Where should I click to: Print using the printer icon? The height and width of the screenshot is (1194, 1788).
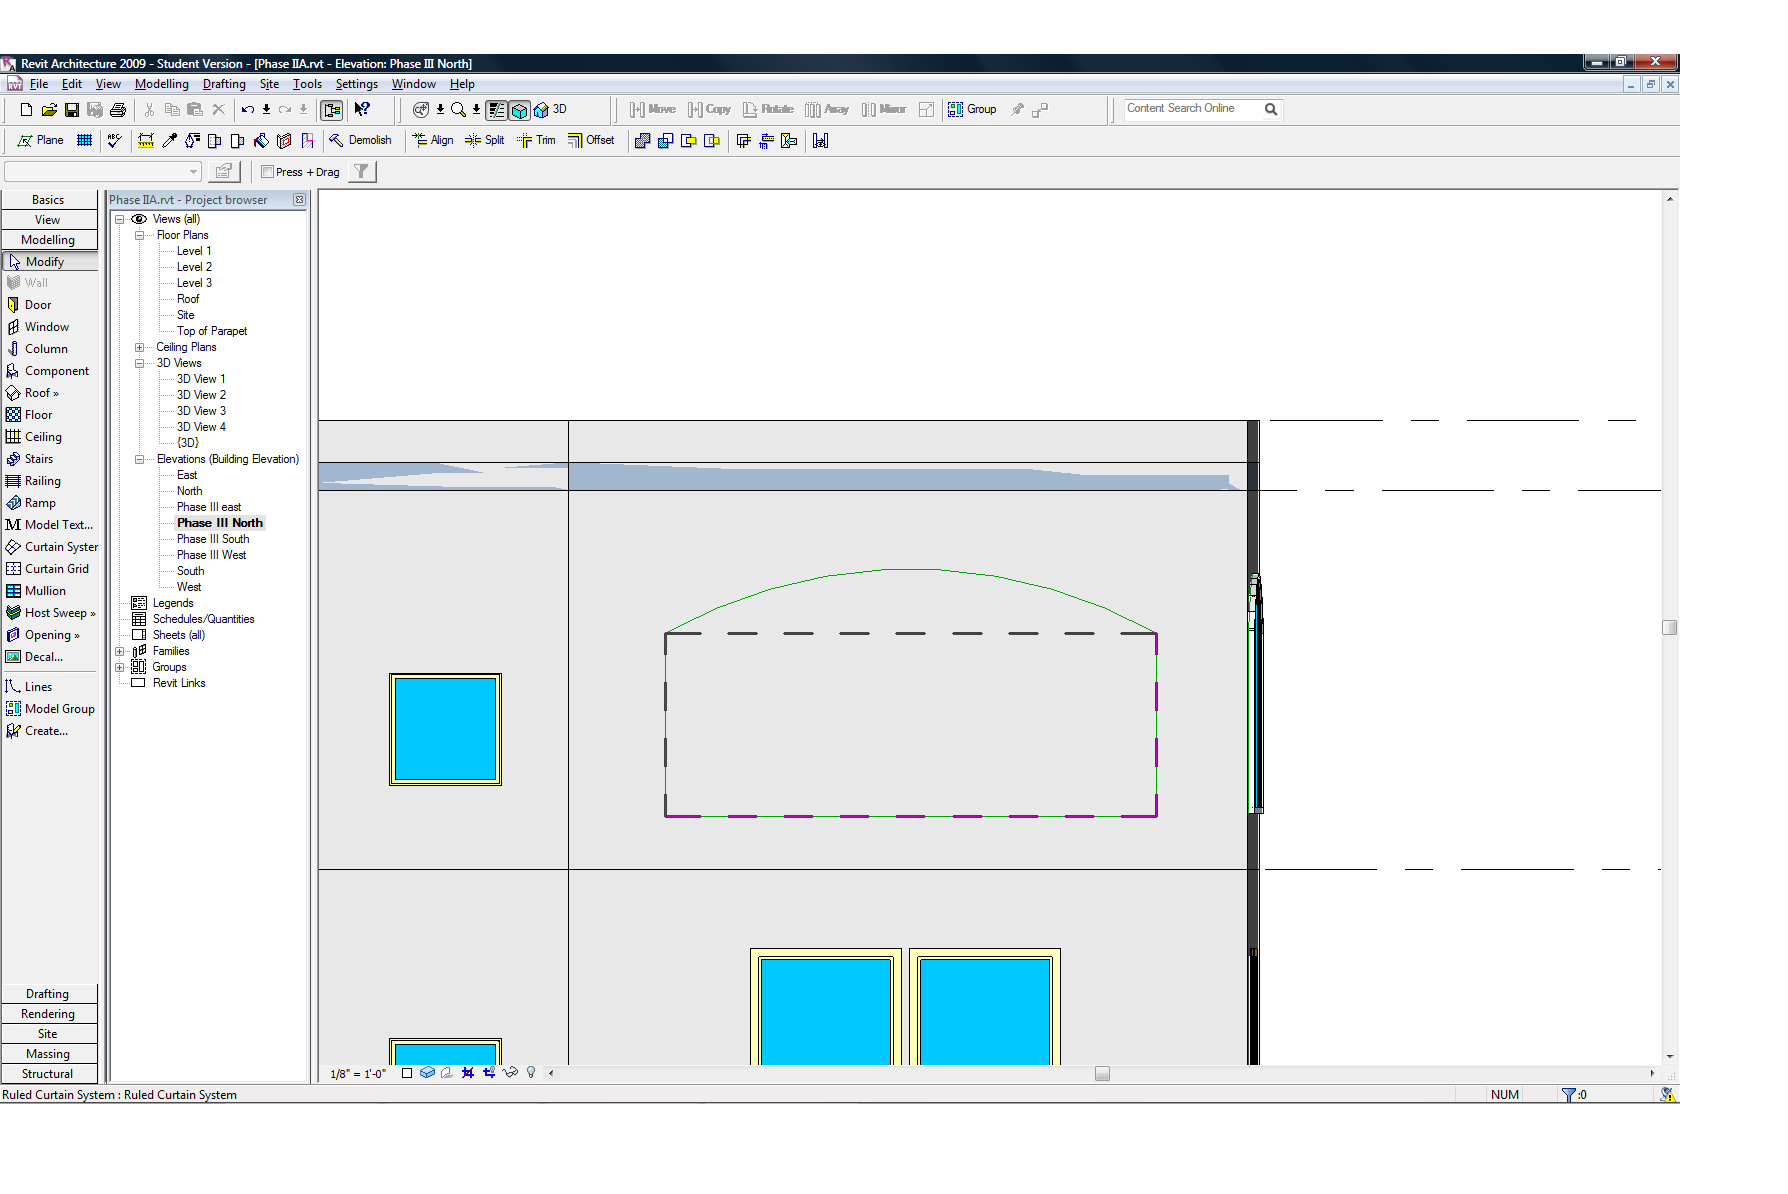click(x=118, y=110)
